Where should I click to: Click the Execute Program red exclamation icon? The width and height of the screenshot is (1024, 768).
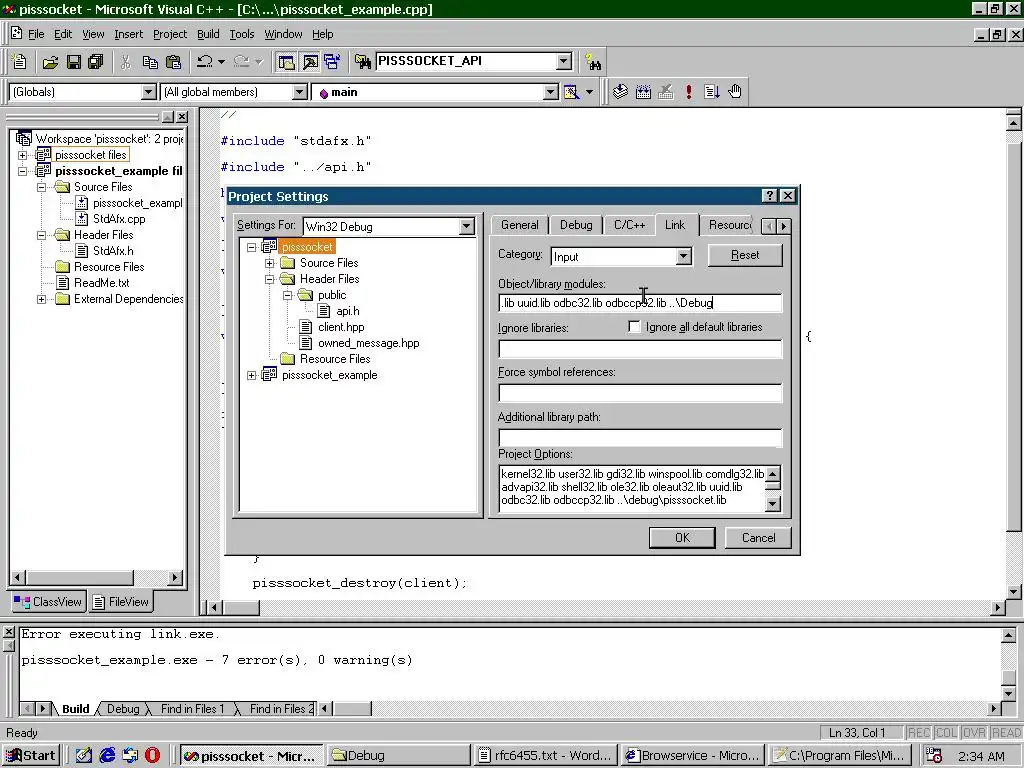click(x=688, y=92)
